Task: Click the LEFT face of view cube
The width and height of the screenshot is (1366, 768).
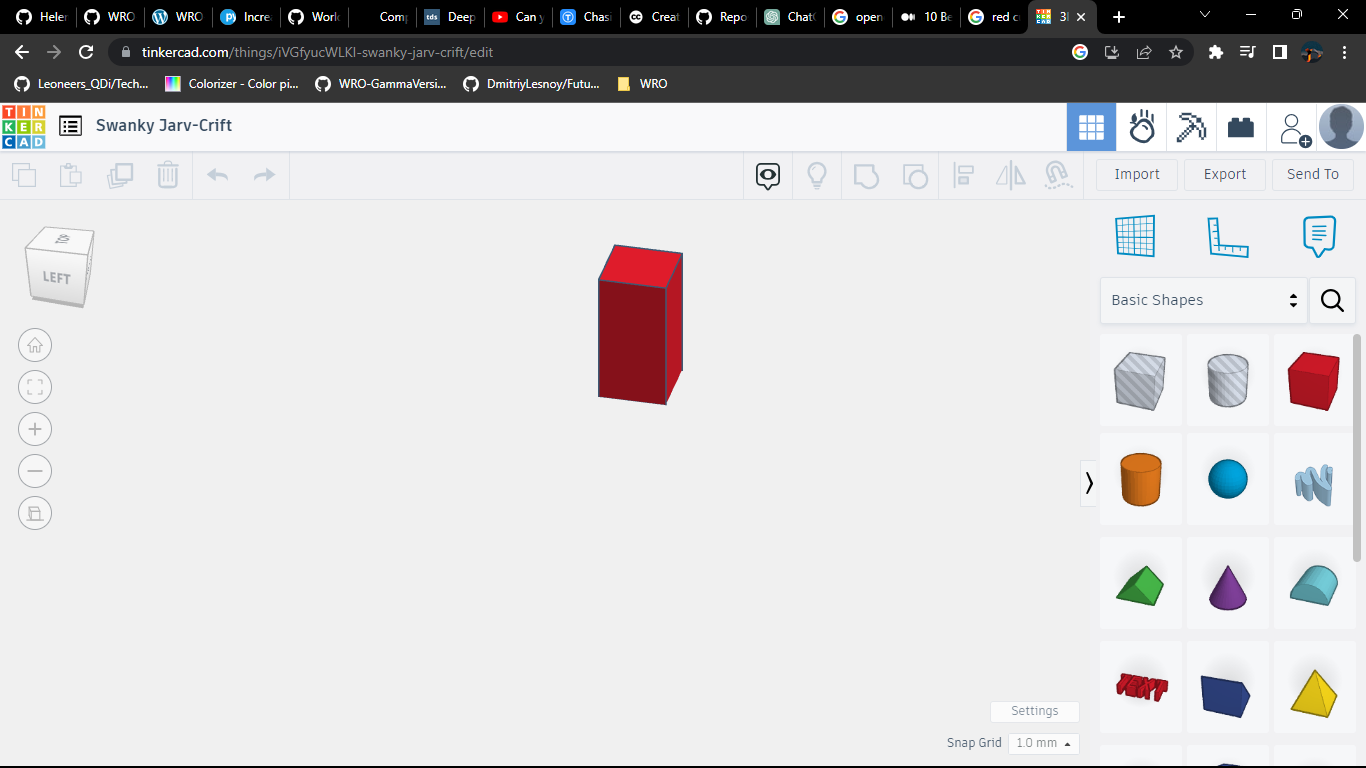Action: (x=56, y=277)
